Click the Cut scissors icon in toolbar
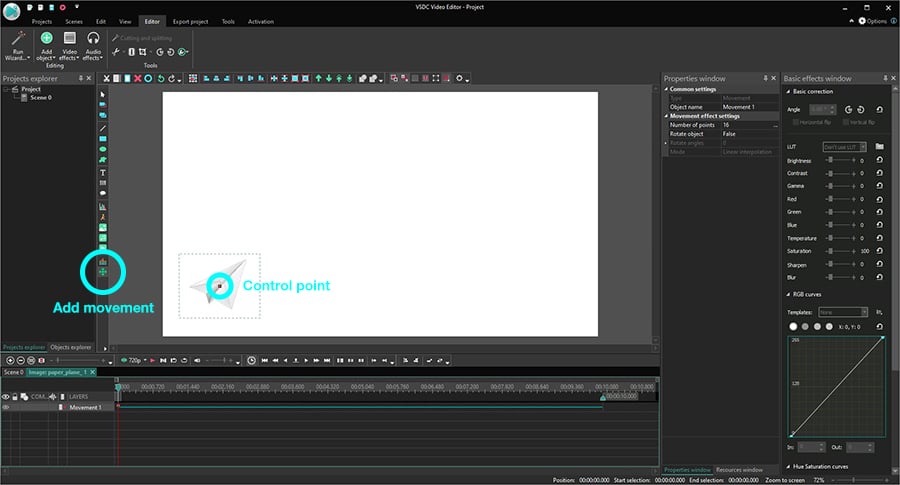Image resolution: width=900 pixels, height=485 pixels. 106,79
